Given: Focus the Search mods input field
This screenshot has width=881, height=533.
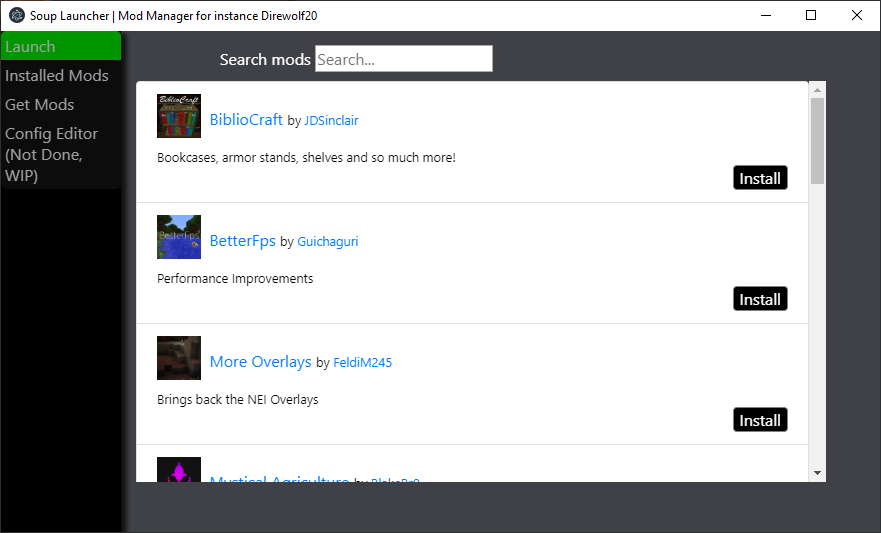Looking at the screenshot, I should (403, 59).
